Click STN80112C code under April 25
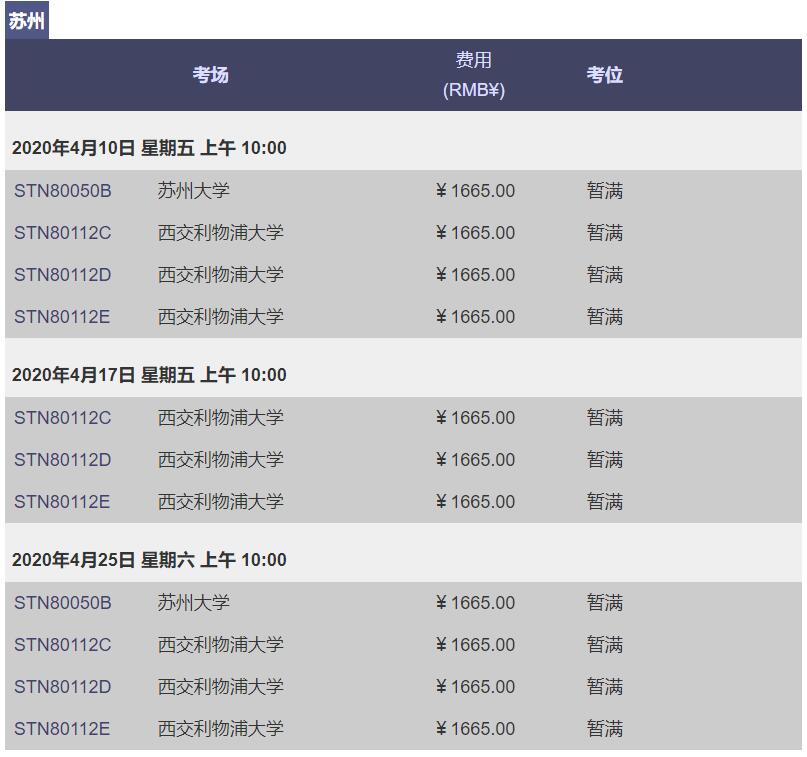The image size is (807, 757). coord(63,645)
